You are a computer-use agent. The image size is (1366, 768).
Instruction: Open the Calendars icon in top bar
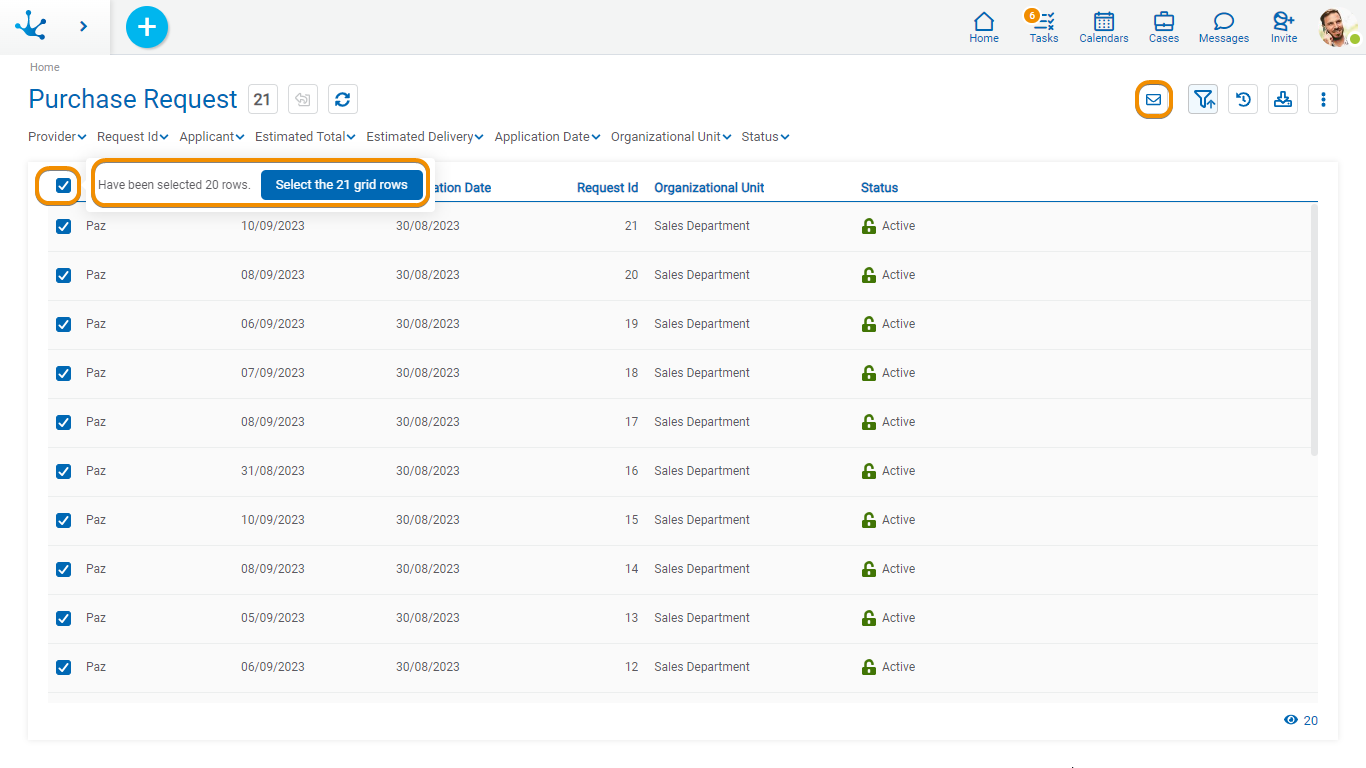coord(1103,27)
